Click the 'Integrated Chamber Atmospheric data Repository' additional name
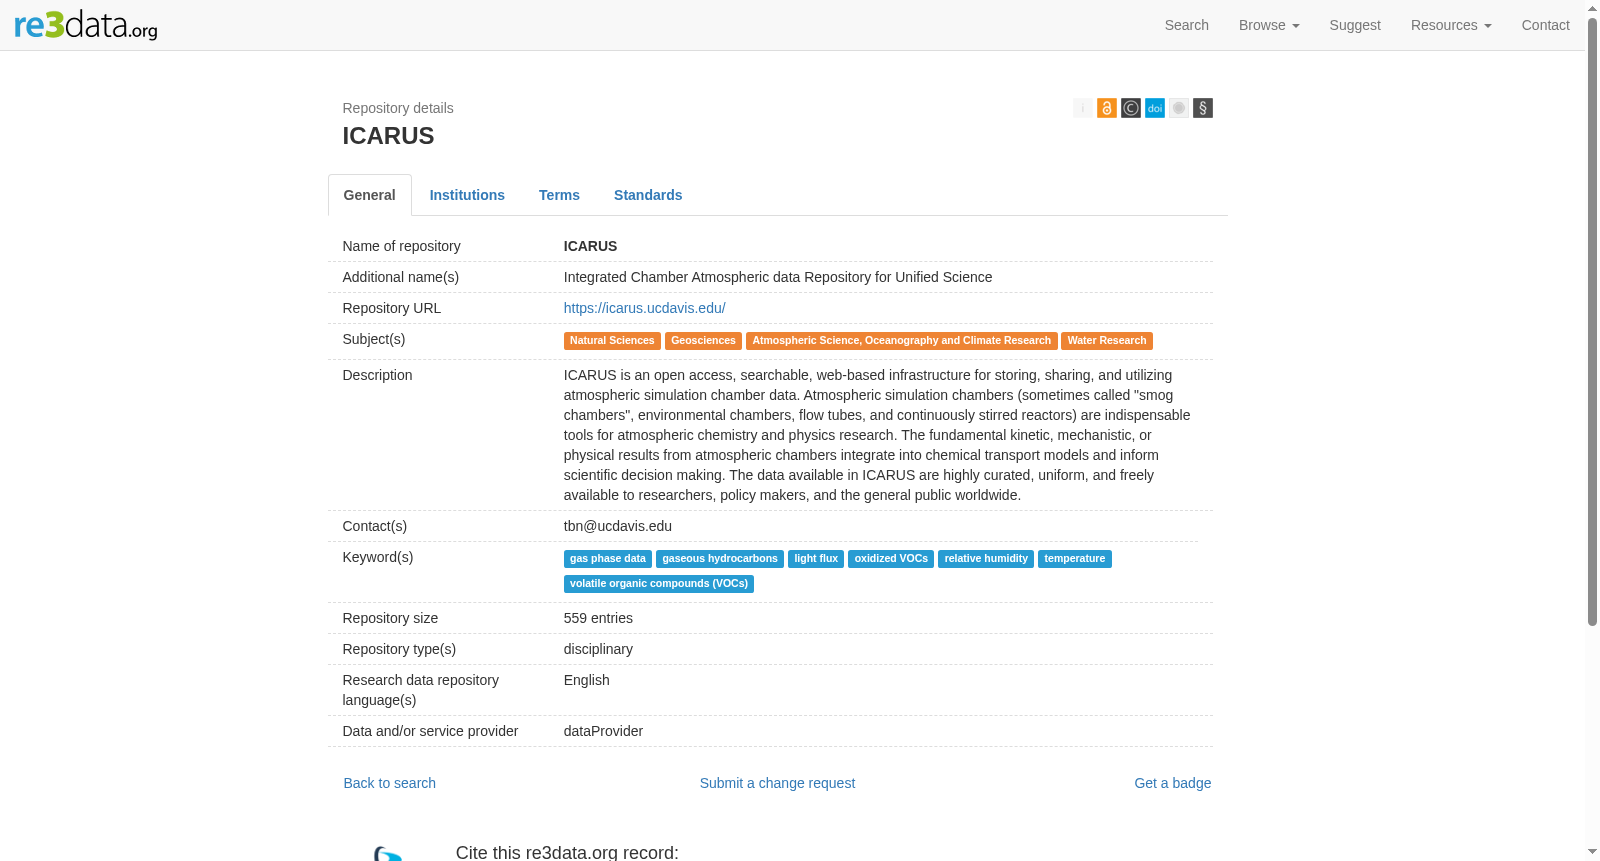The image size is (1600, 861). point(778,277)
